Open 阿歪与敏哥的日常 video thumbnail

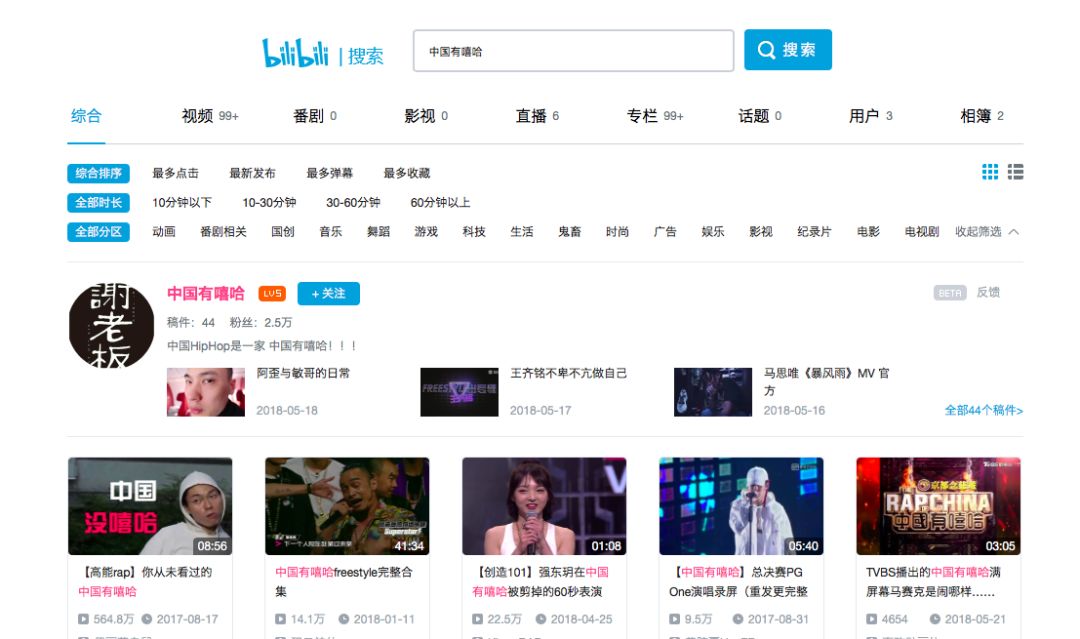point(206,392)
